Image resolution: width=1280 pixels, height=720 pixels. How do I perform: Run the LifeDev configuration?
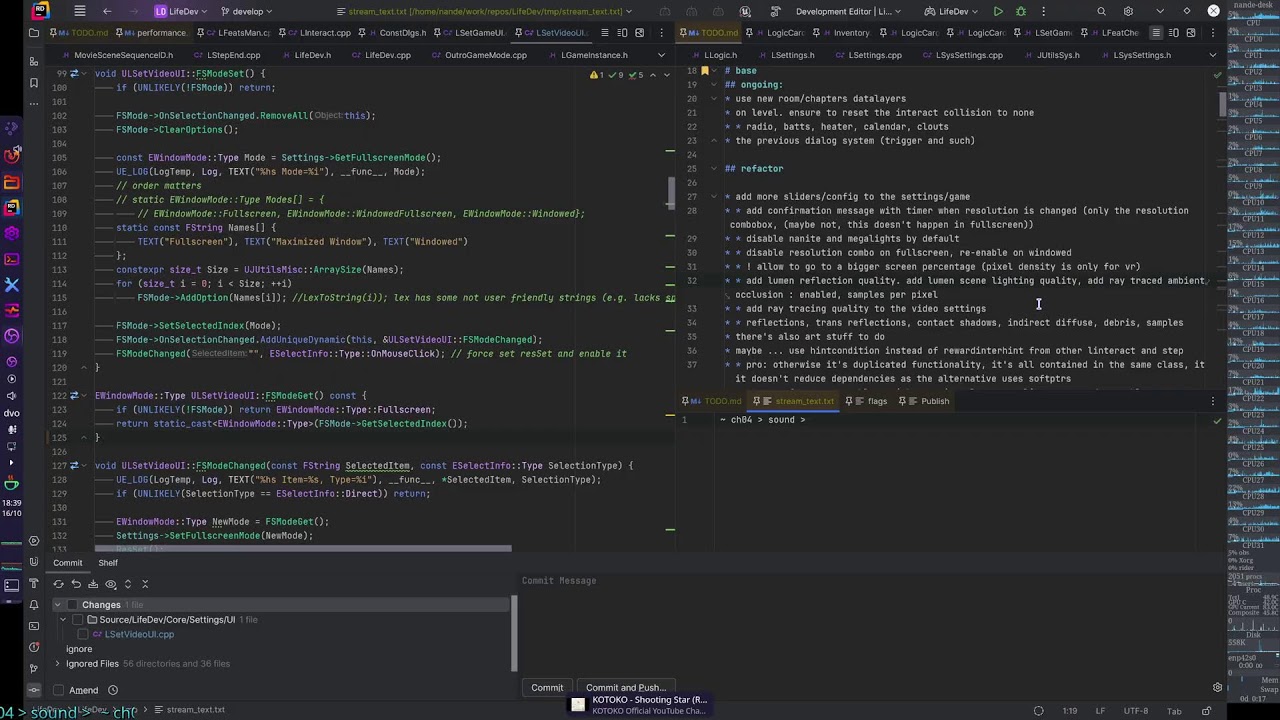tap(998, 12)
